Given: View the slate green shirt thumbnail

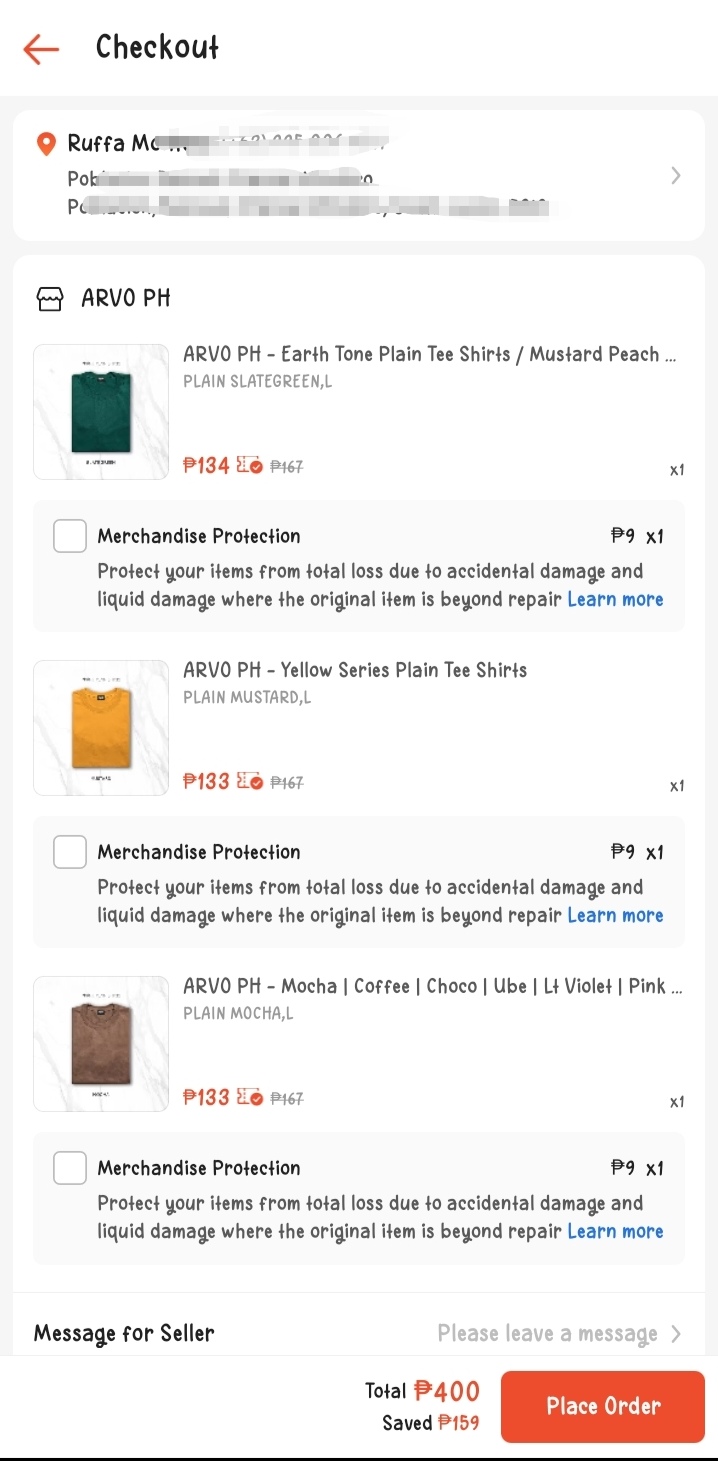Looking at the screenshot, I should click(x=101, y=412).
